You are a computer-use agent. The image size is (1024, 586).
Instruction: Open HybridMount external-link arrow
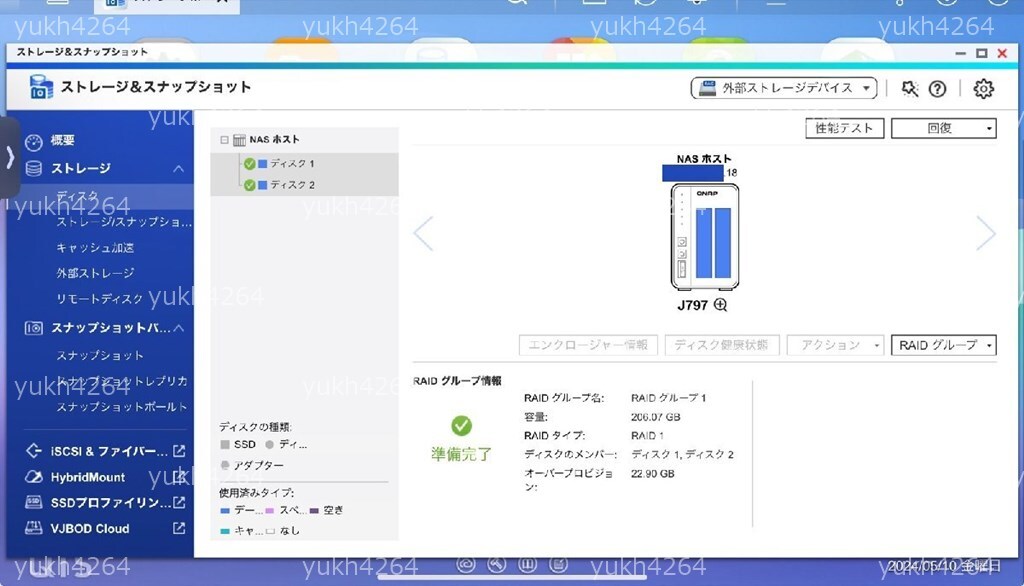tap(179, 477)
